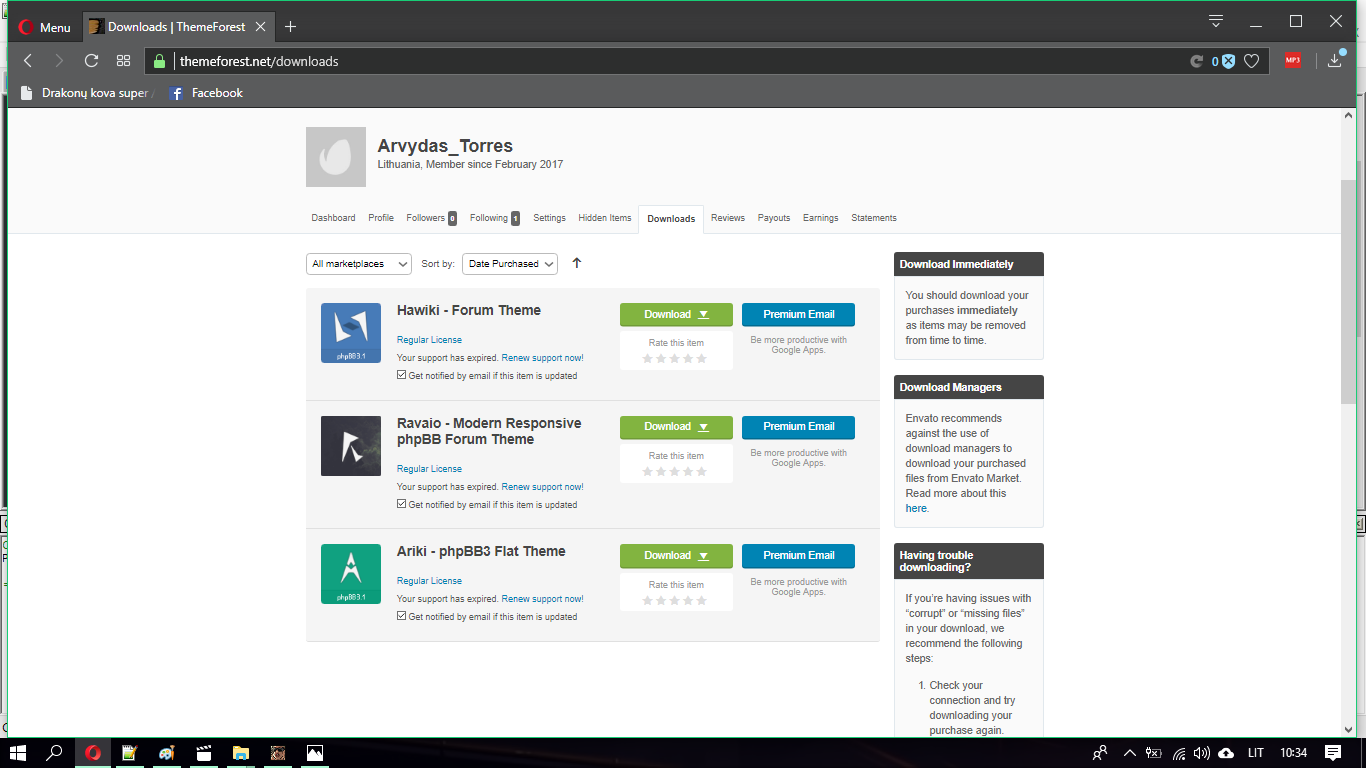Open the Speed Dial grid icon
This screenshot has width=1366, height=768.
coord(124,61)
